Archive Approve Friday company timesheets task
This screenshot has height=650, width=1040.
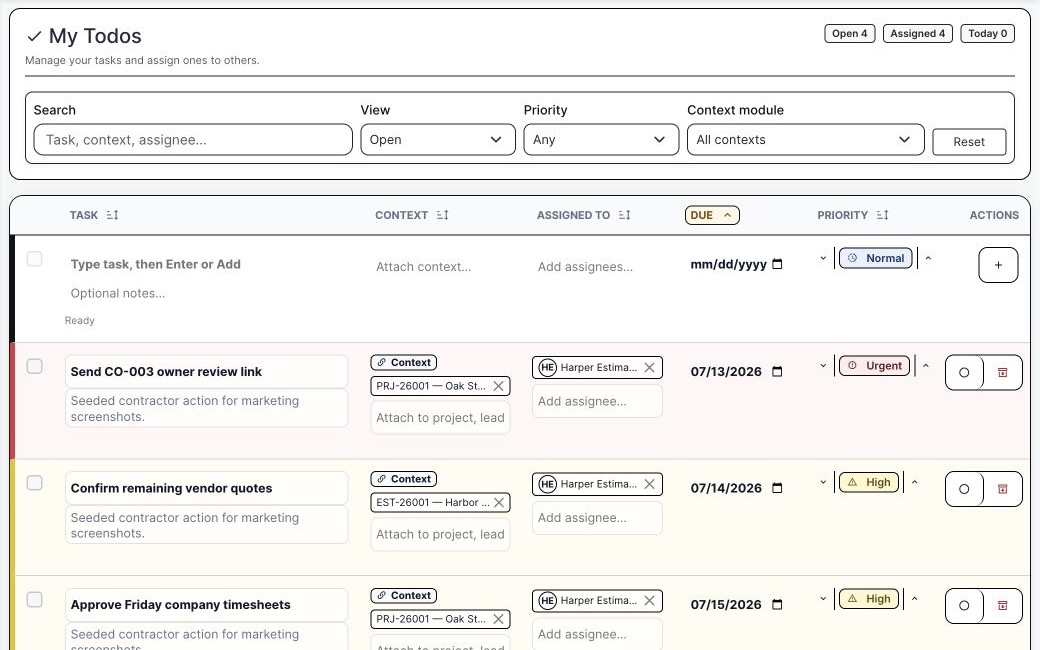click(1003, 606)
